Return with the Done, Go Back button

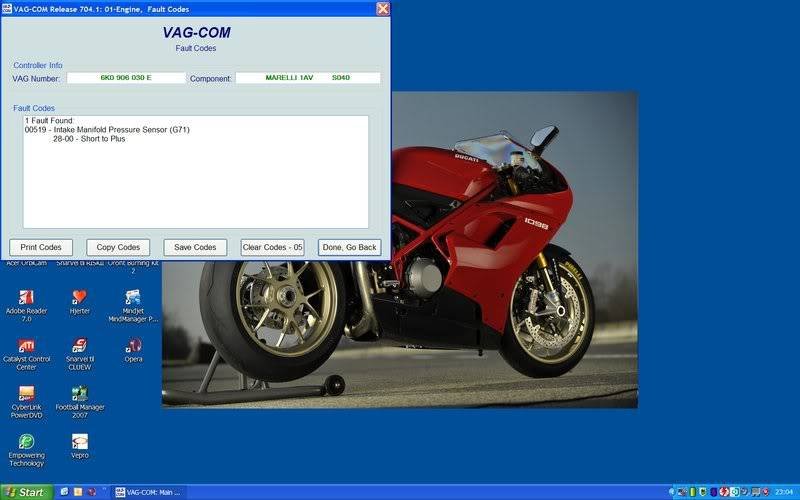coord(349,247)
